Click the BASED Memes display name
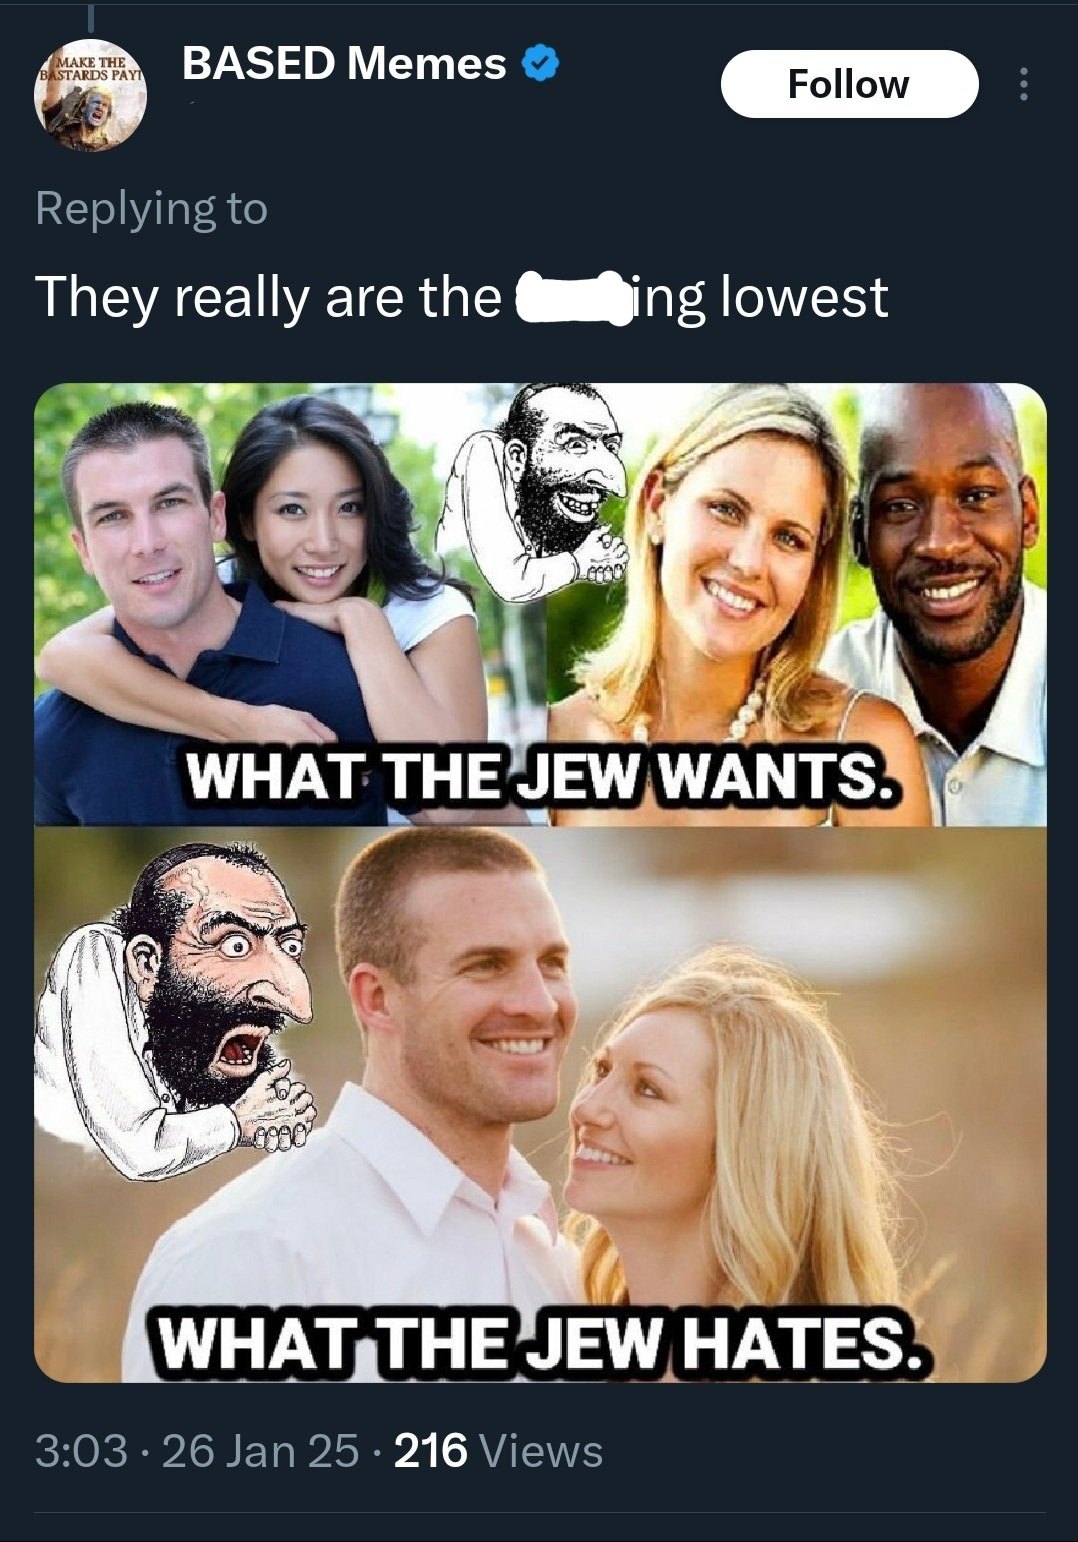Screen dimensions: 1078x1542 click(x=344, y=64)
